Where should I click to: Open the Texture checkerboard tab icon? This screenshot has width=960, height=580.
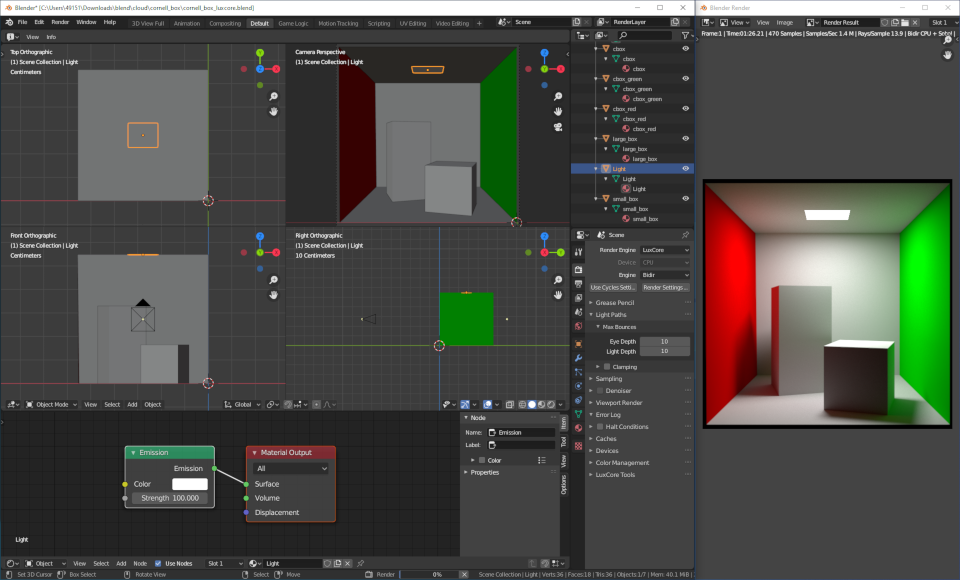[x=579, y=446]
